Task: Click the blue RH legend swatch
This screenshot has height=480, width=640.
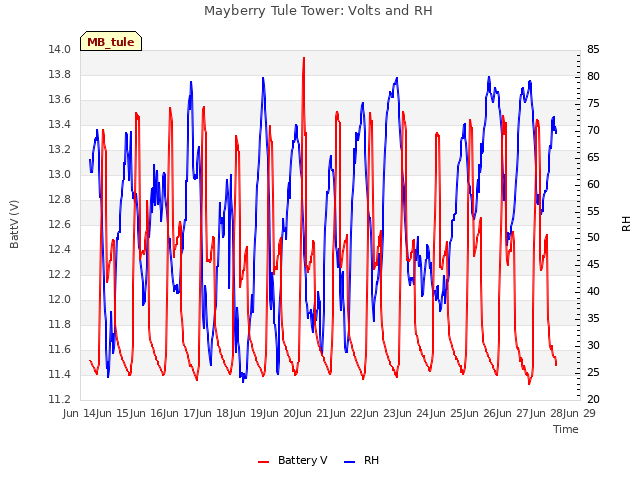Action: coord(350,461)
